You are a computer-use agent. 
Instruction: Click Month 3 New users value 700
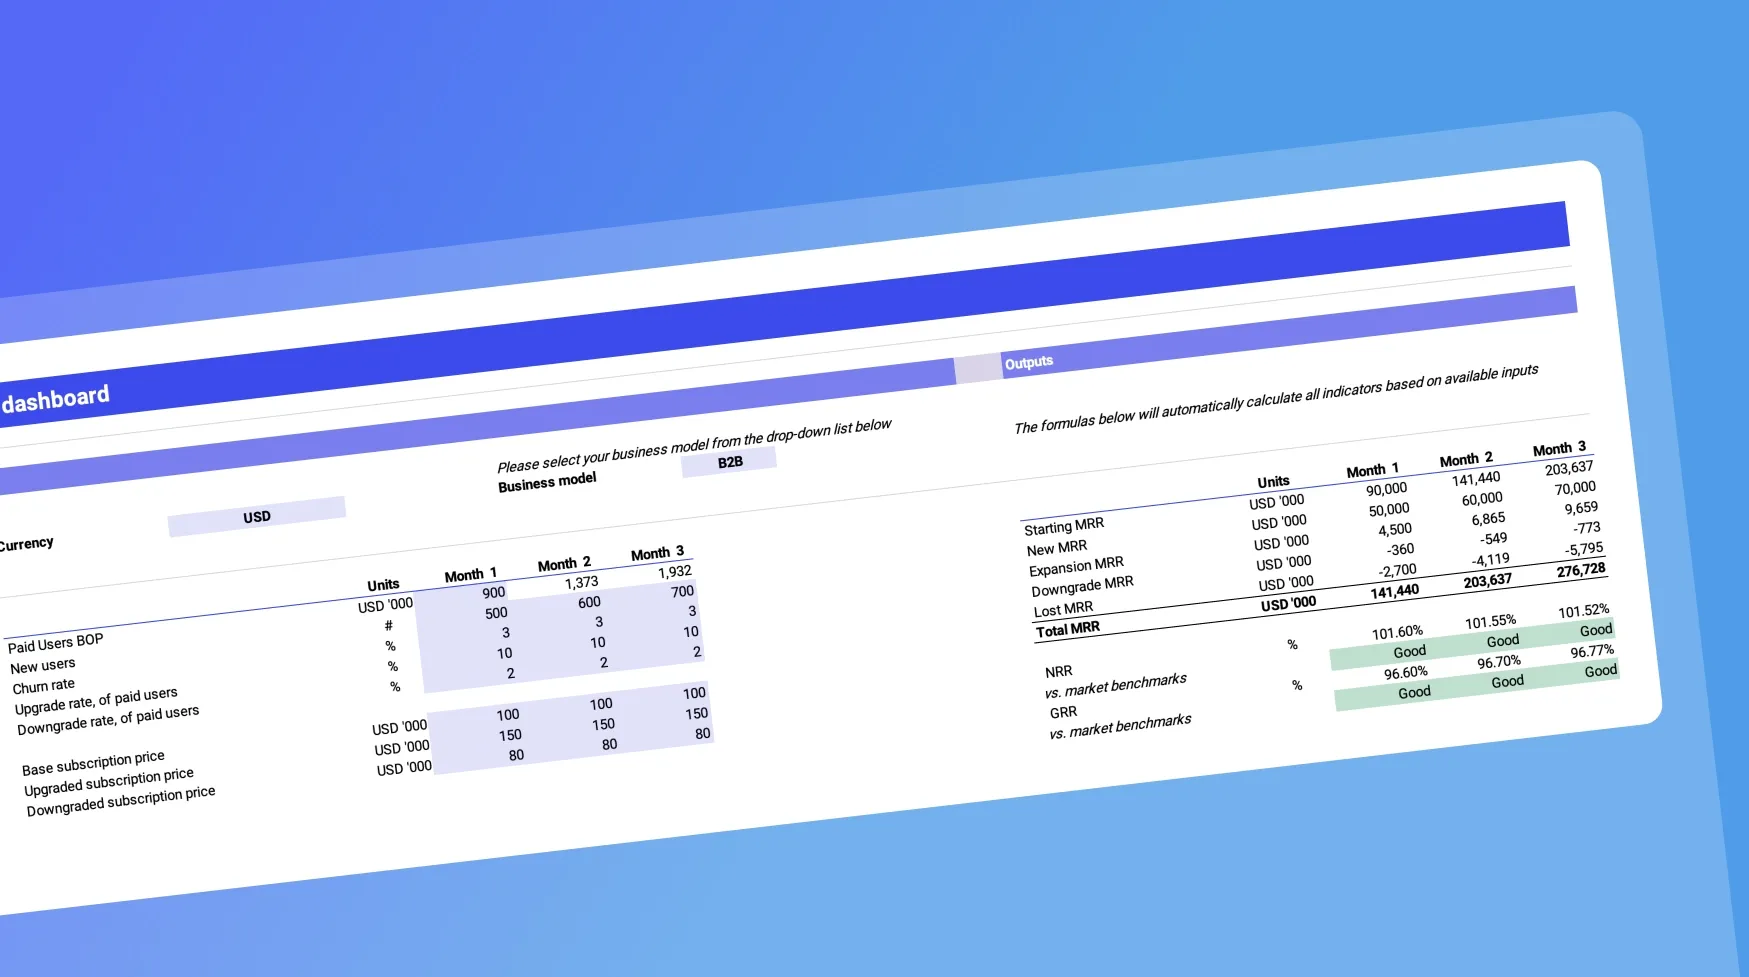click(x=682, y=592)
